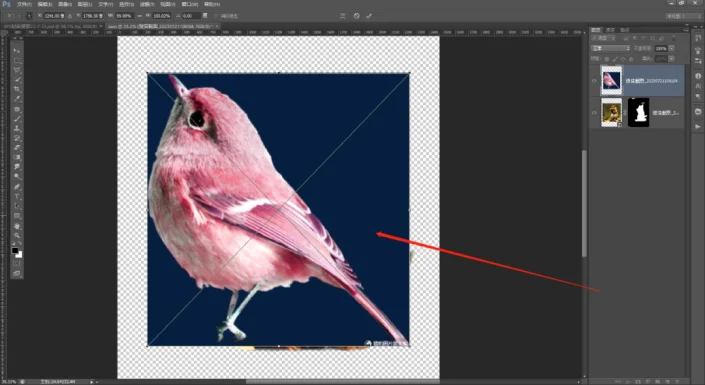Click the reference point location grid
The image size is (705, 385).
point(29,16)
